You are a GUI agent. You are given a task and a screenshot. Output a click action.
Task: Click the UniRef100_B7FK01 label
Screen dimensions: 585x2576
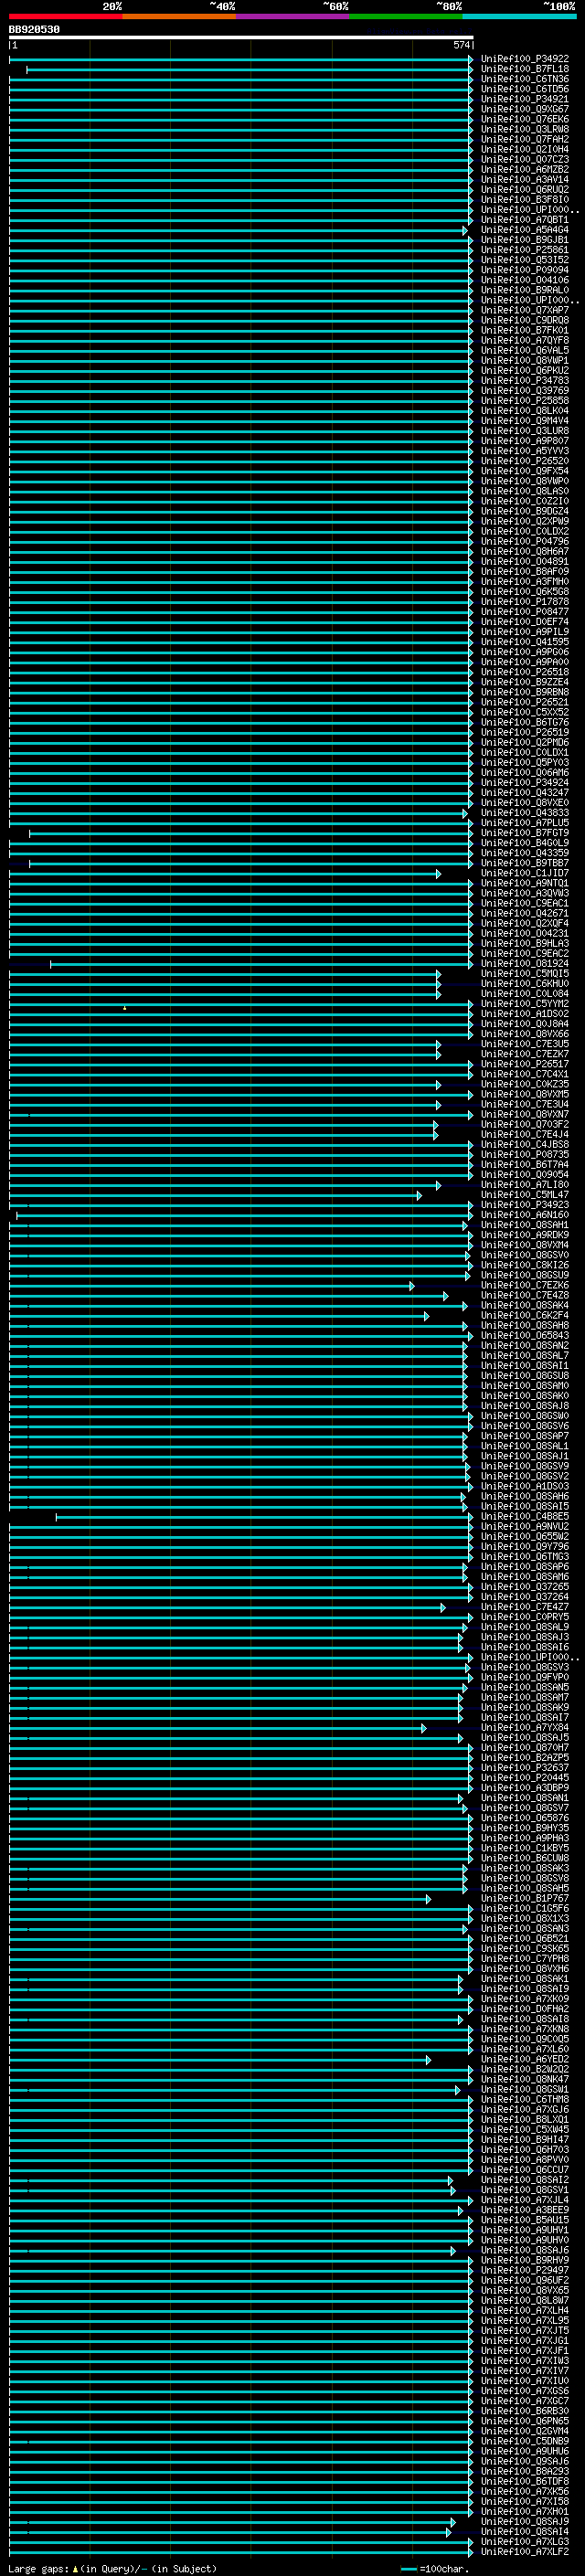(x=524, y=331)
